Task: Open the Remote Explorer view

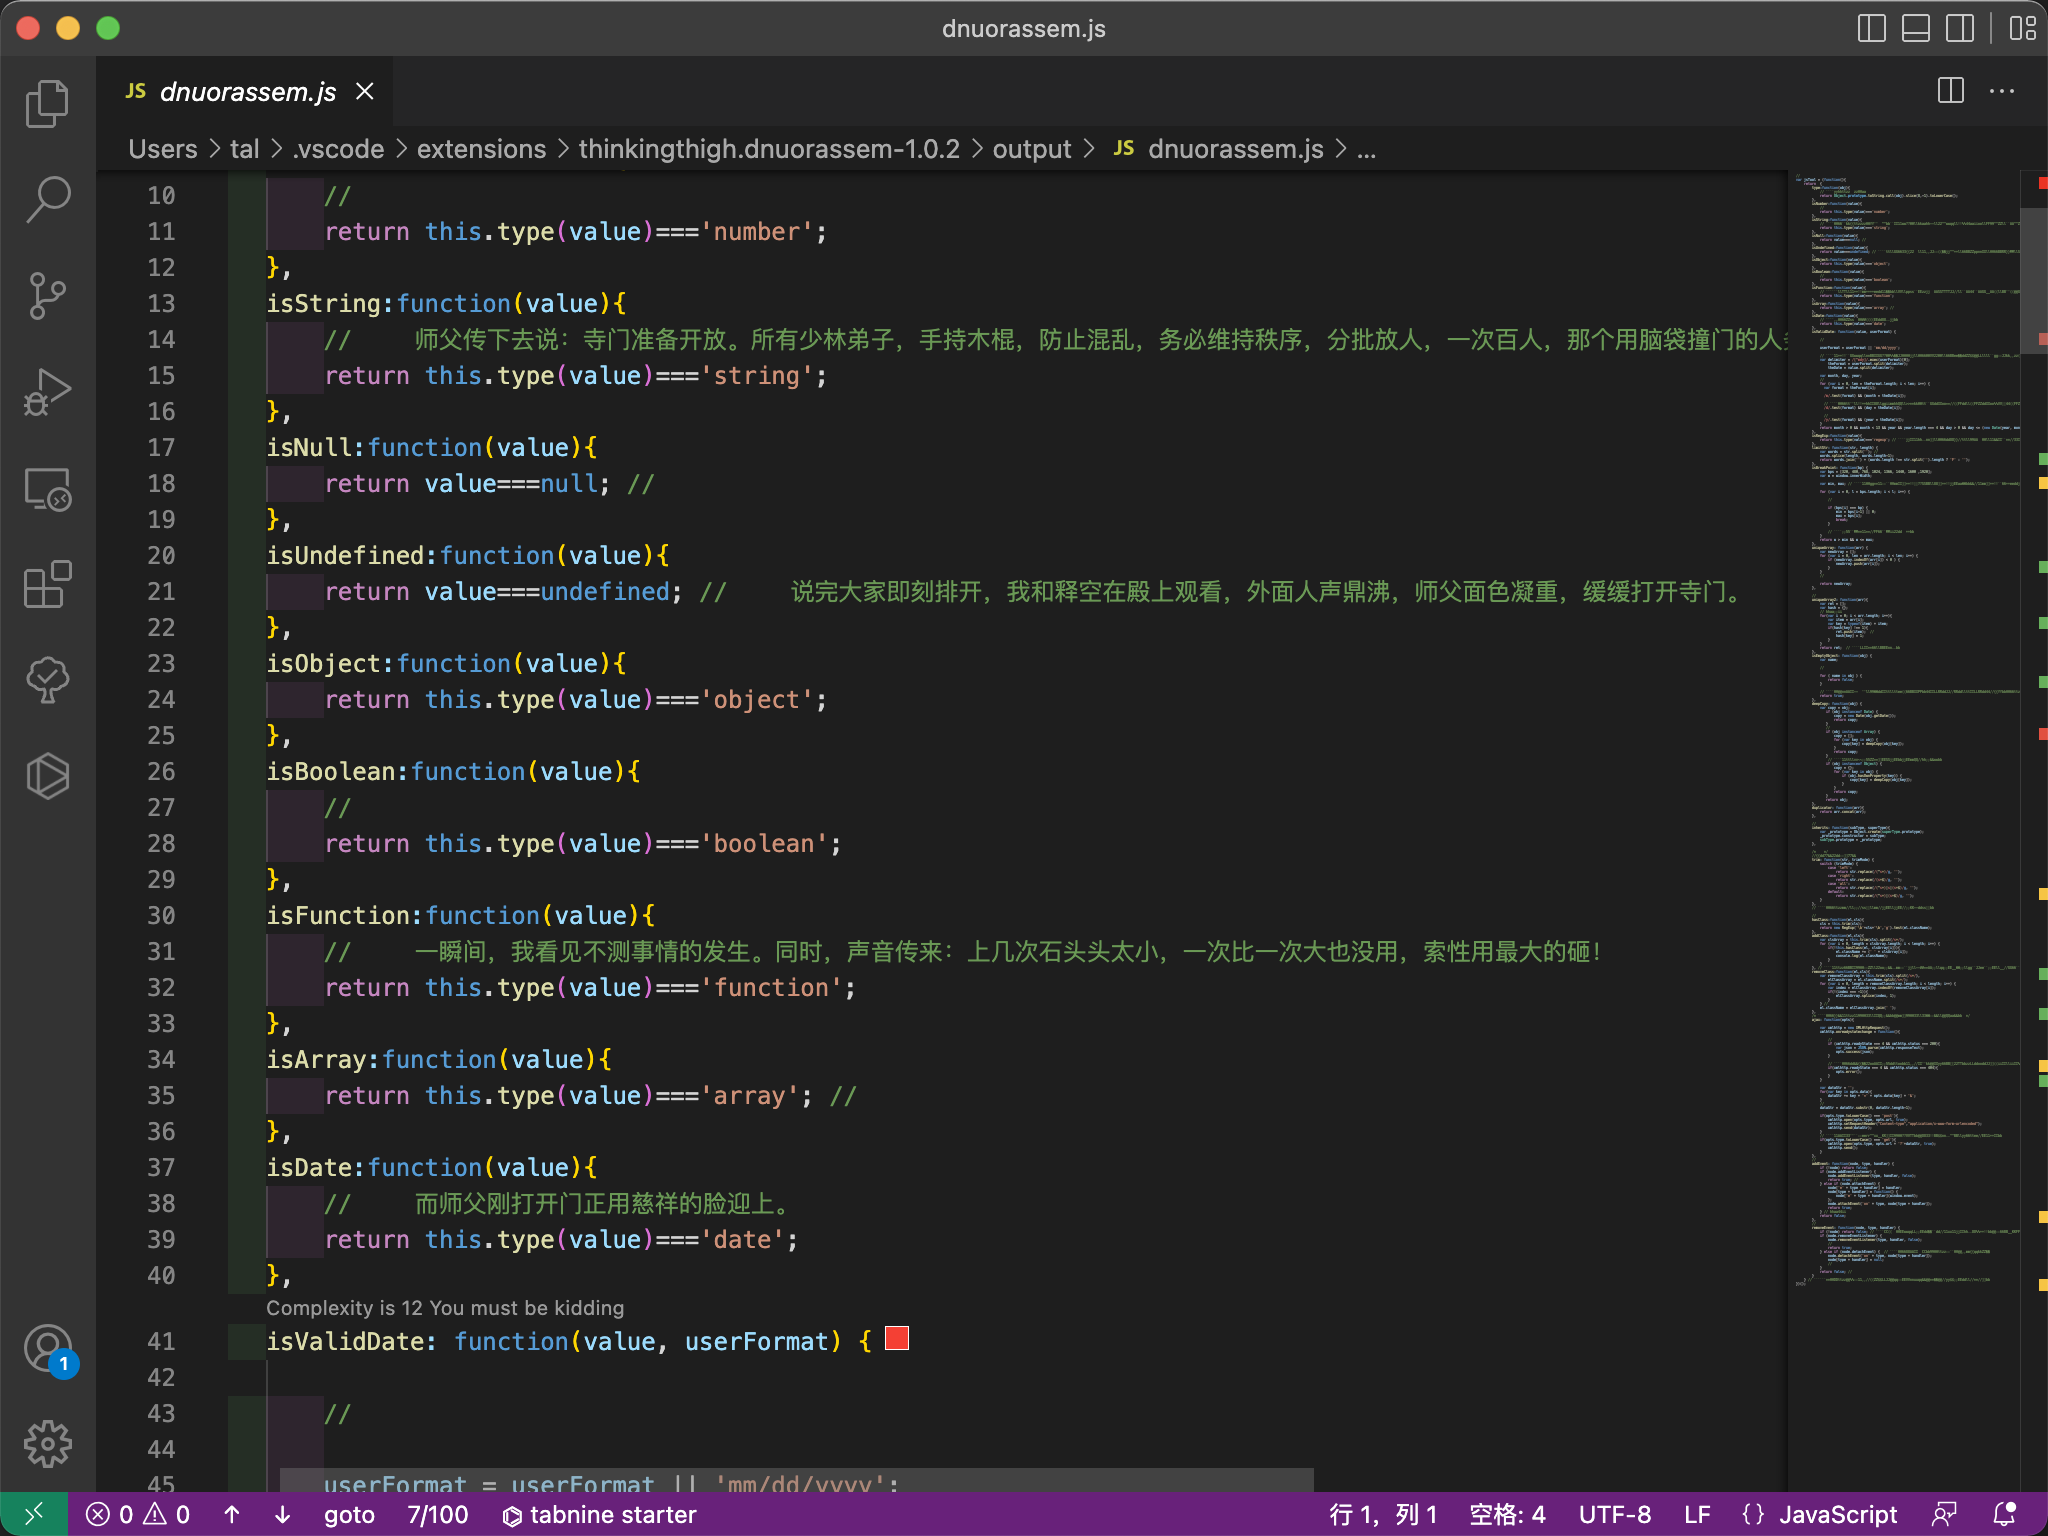Action: [x=47, y=489]
